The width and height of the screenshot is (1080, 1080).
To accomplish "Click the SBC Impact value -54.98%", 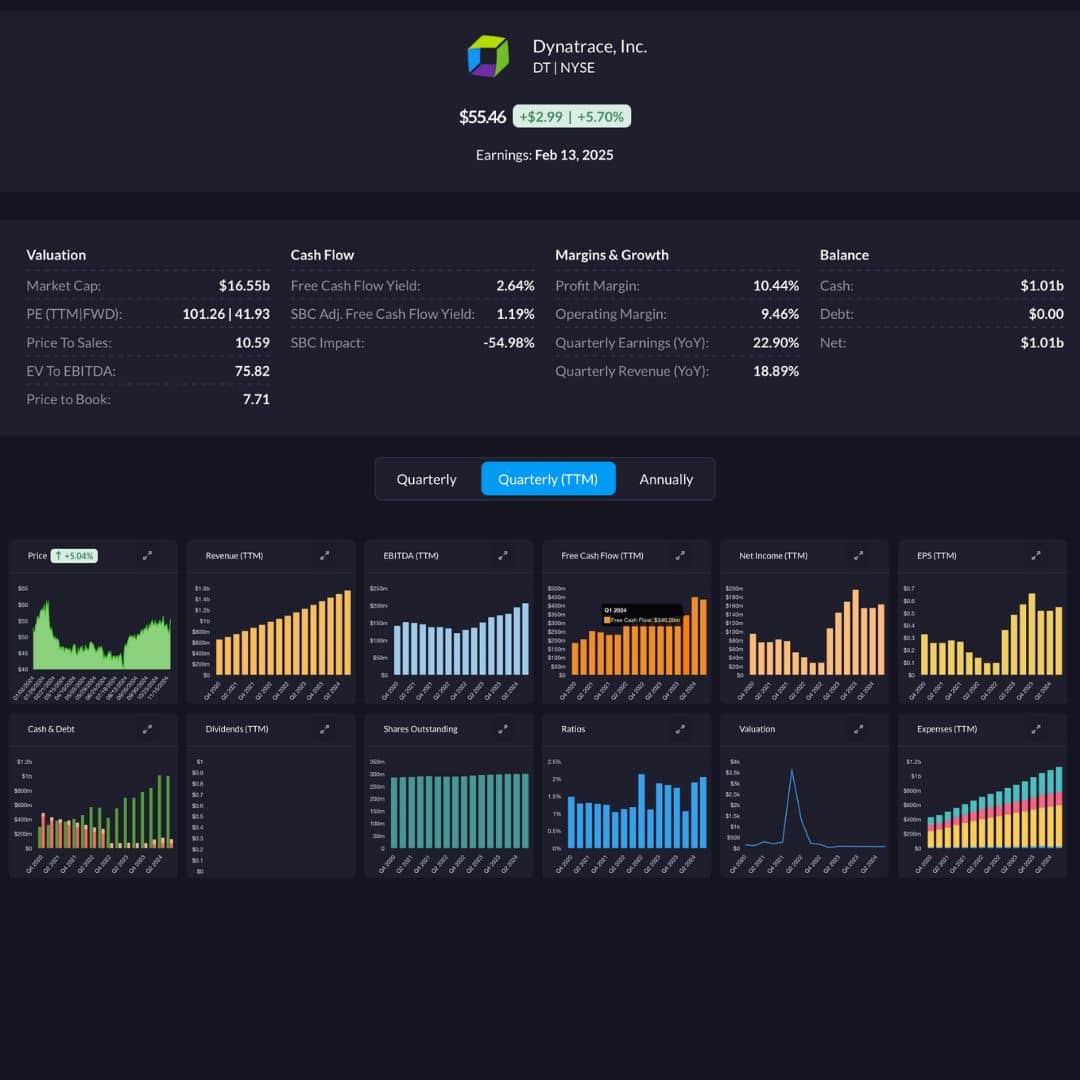I will [508, 342].
